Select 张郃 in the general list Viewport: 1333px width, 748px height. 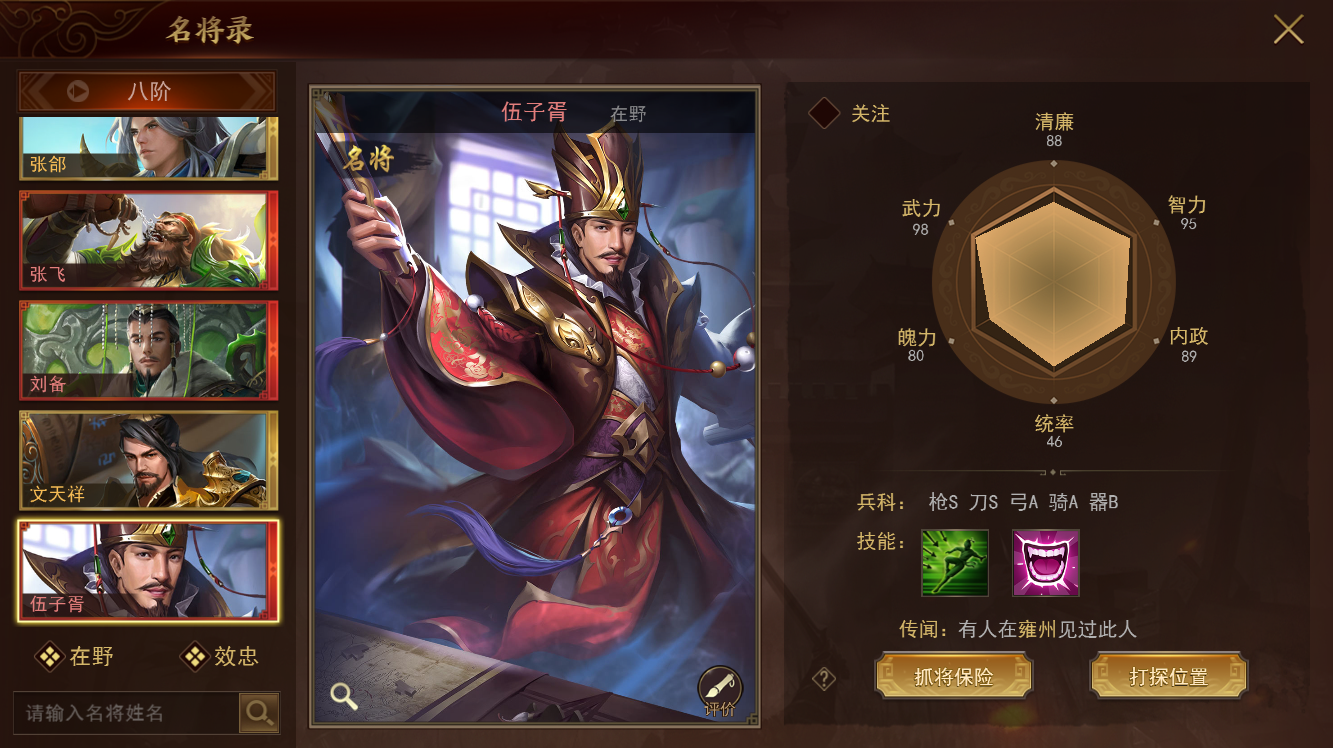(149, 149)
